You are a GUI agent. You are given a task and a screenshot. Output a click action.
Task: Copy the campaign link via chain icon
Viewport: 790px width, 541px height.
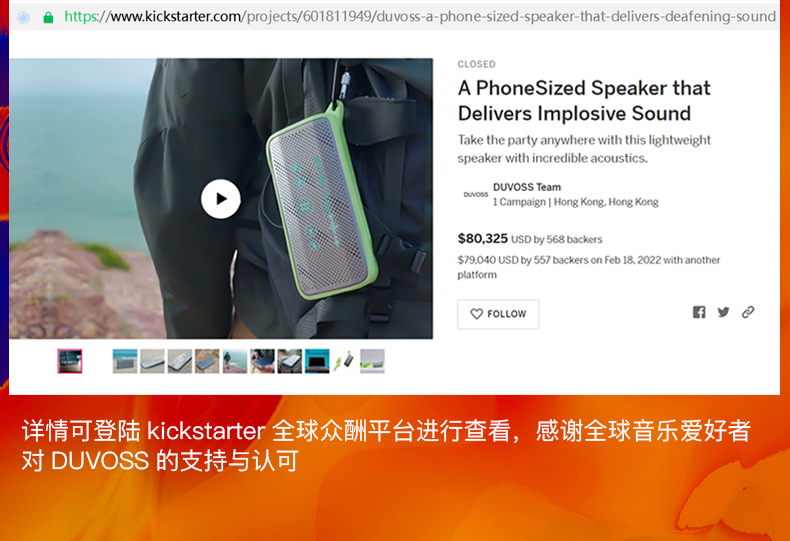748,312
